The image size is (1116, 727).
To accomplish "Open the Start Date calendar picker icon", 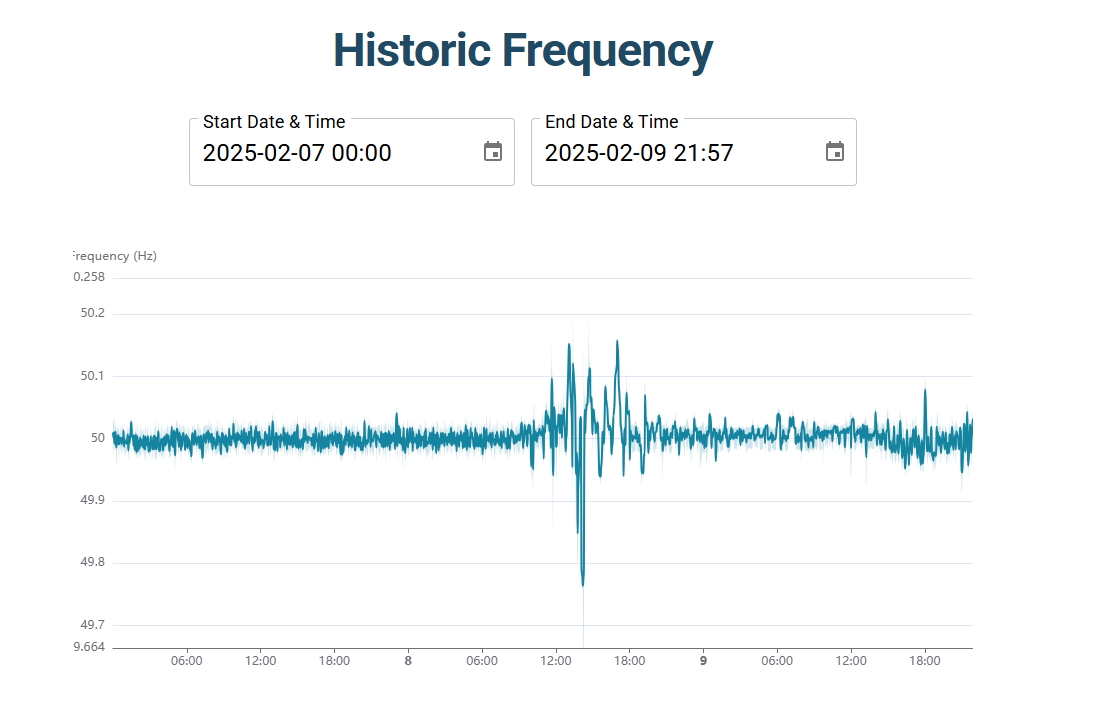I will point(492,152).
